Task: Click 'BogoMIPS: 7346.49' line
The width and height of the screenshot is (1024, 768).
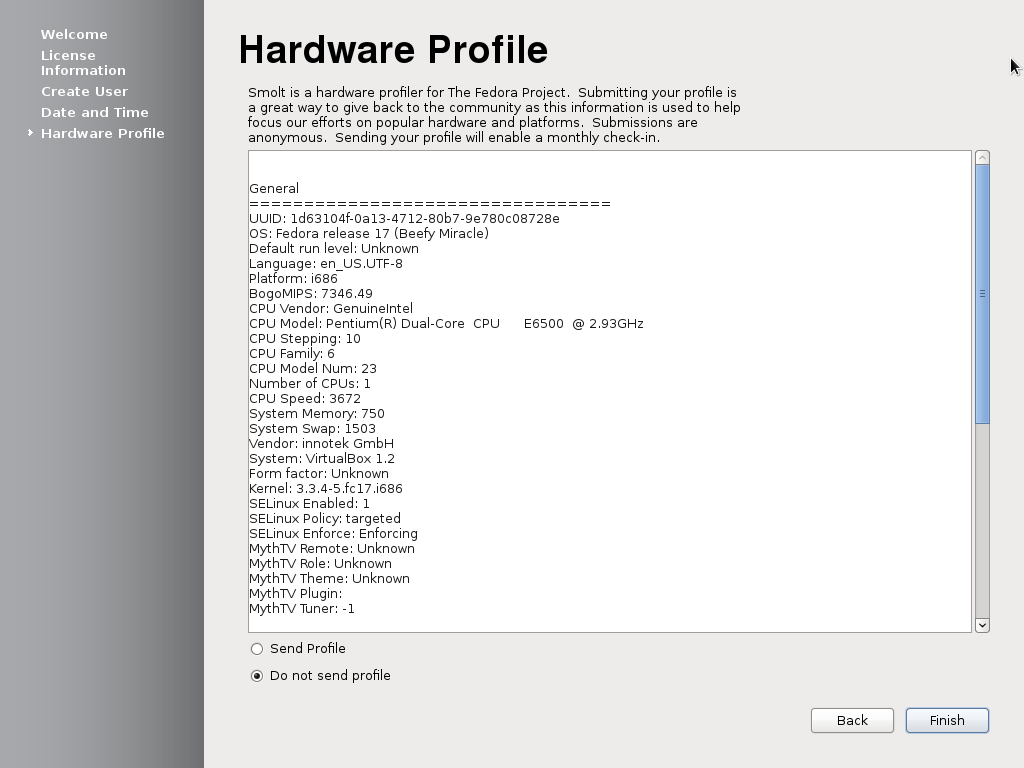Action: point(311,294)
